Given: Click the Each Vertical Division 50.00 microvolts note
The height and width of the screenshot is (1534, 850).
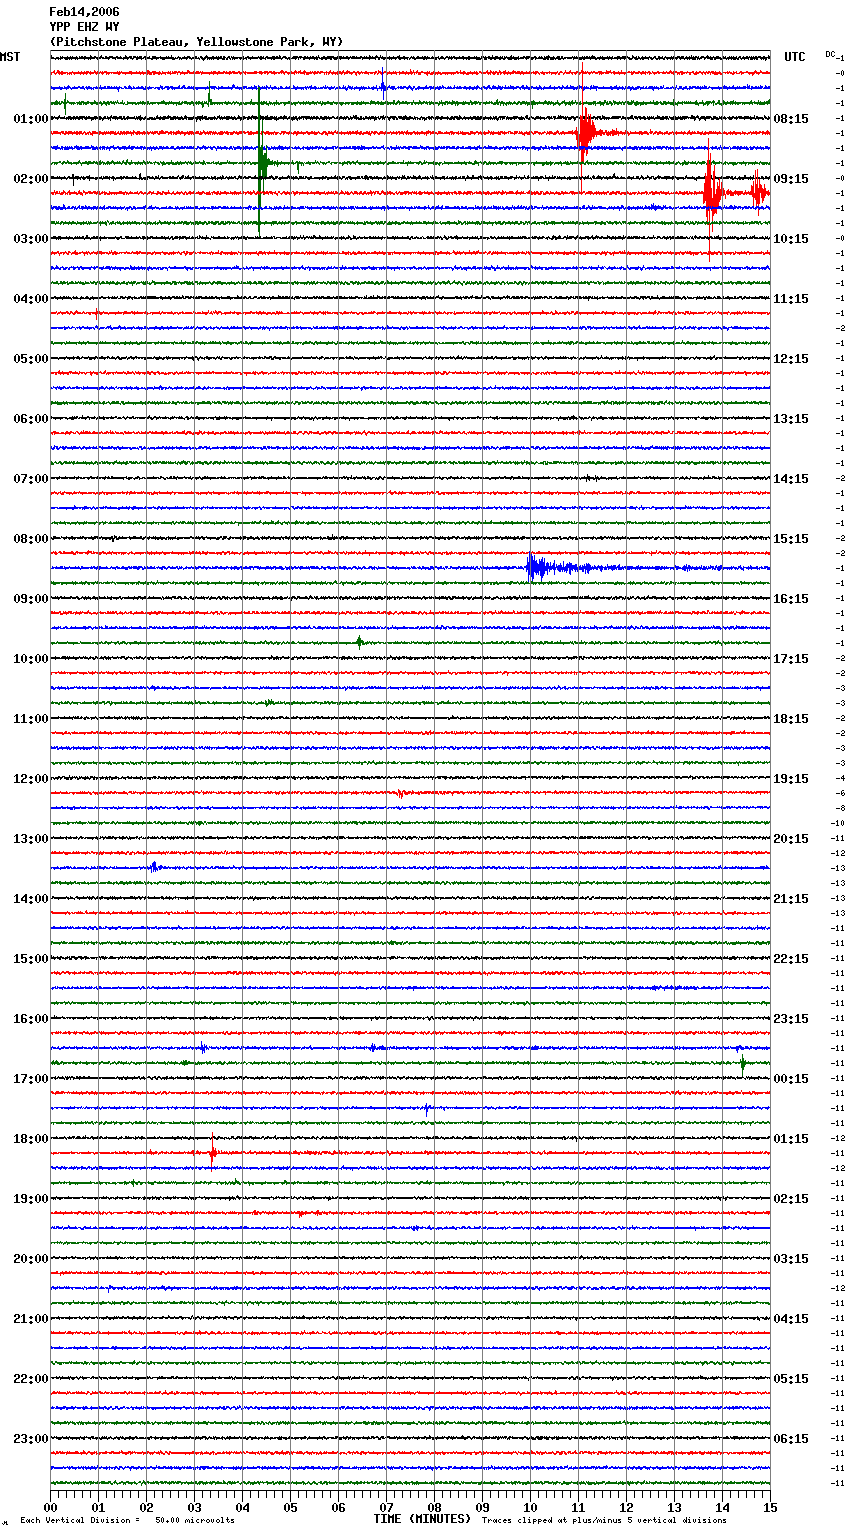Looking at the screenshot, I should 127,1521.
